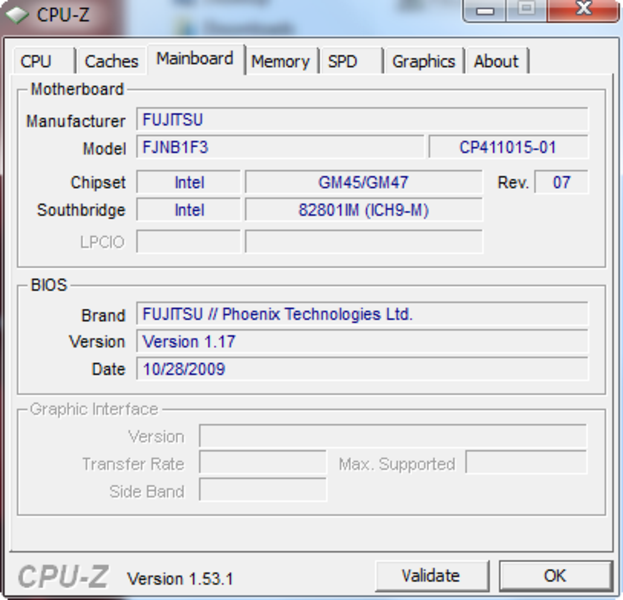Click the Side Band label

coord(147,492)
